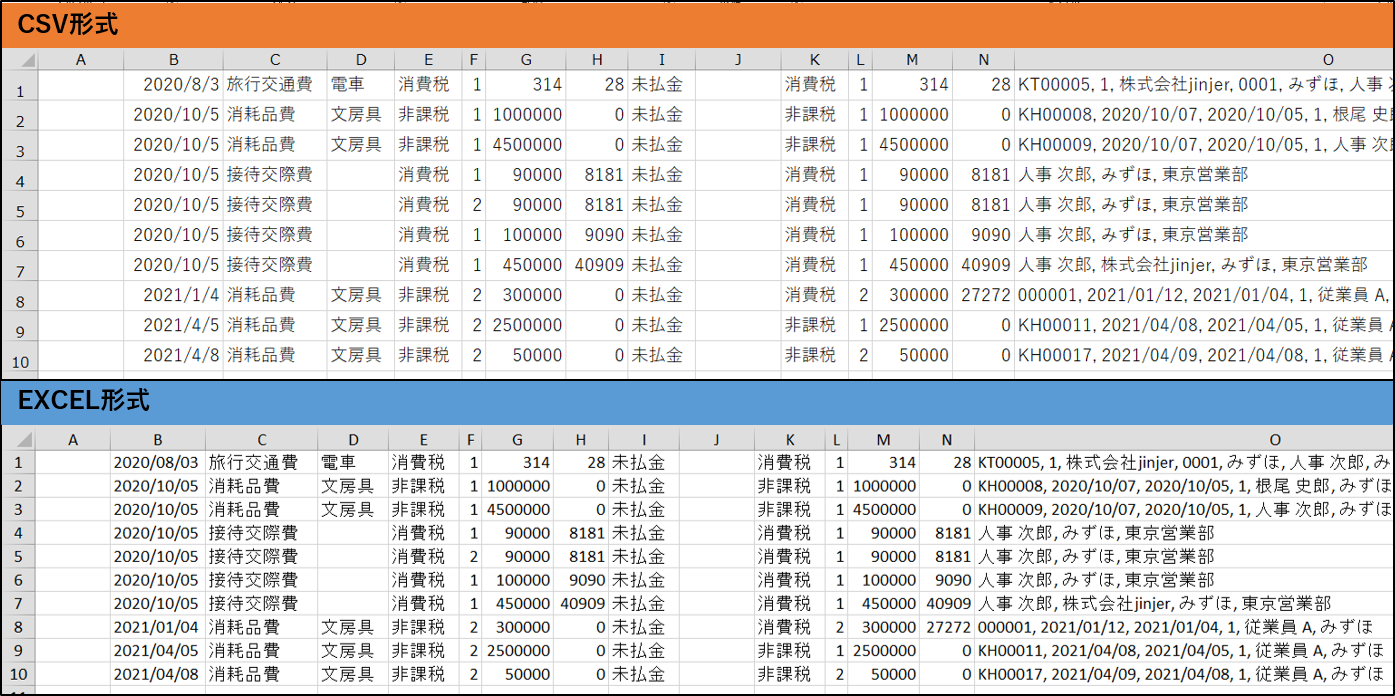Click column O header in the EXCEL table
Image resolution: width=1395 pixels, height=696 pixels.
(x=1275, y=439)
